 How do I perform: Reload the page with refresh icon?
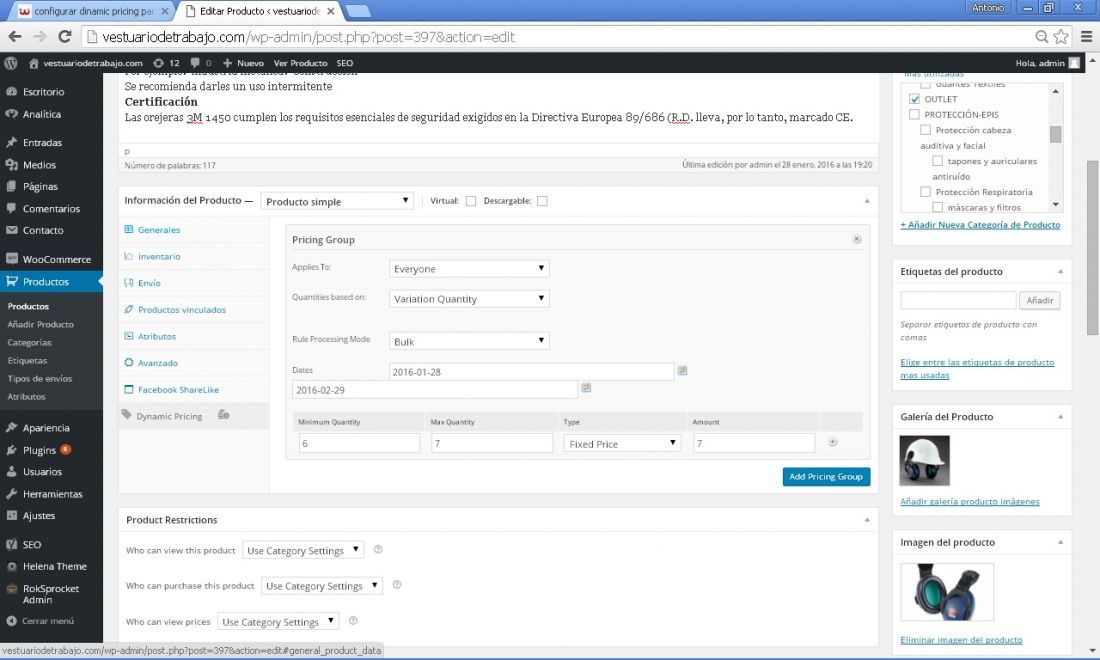point(65,36)
